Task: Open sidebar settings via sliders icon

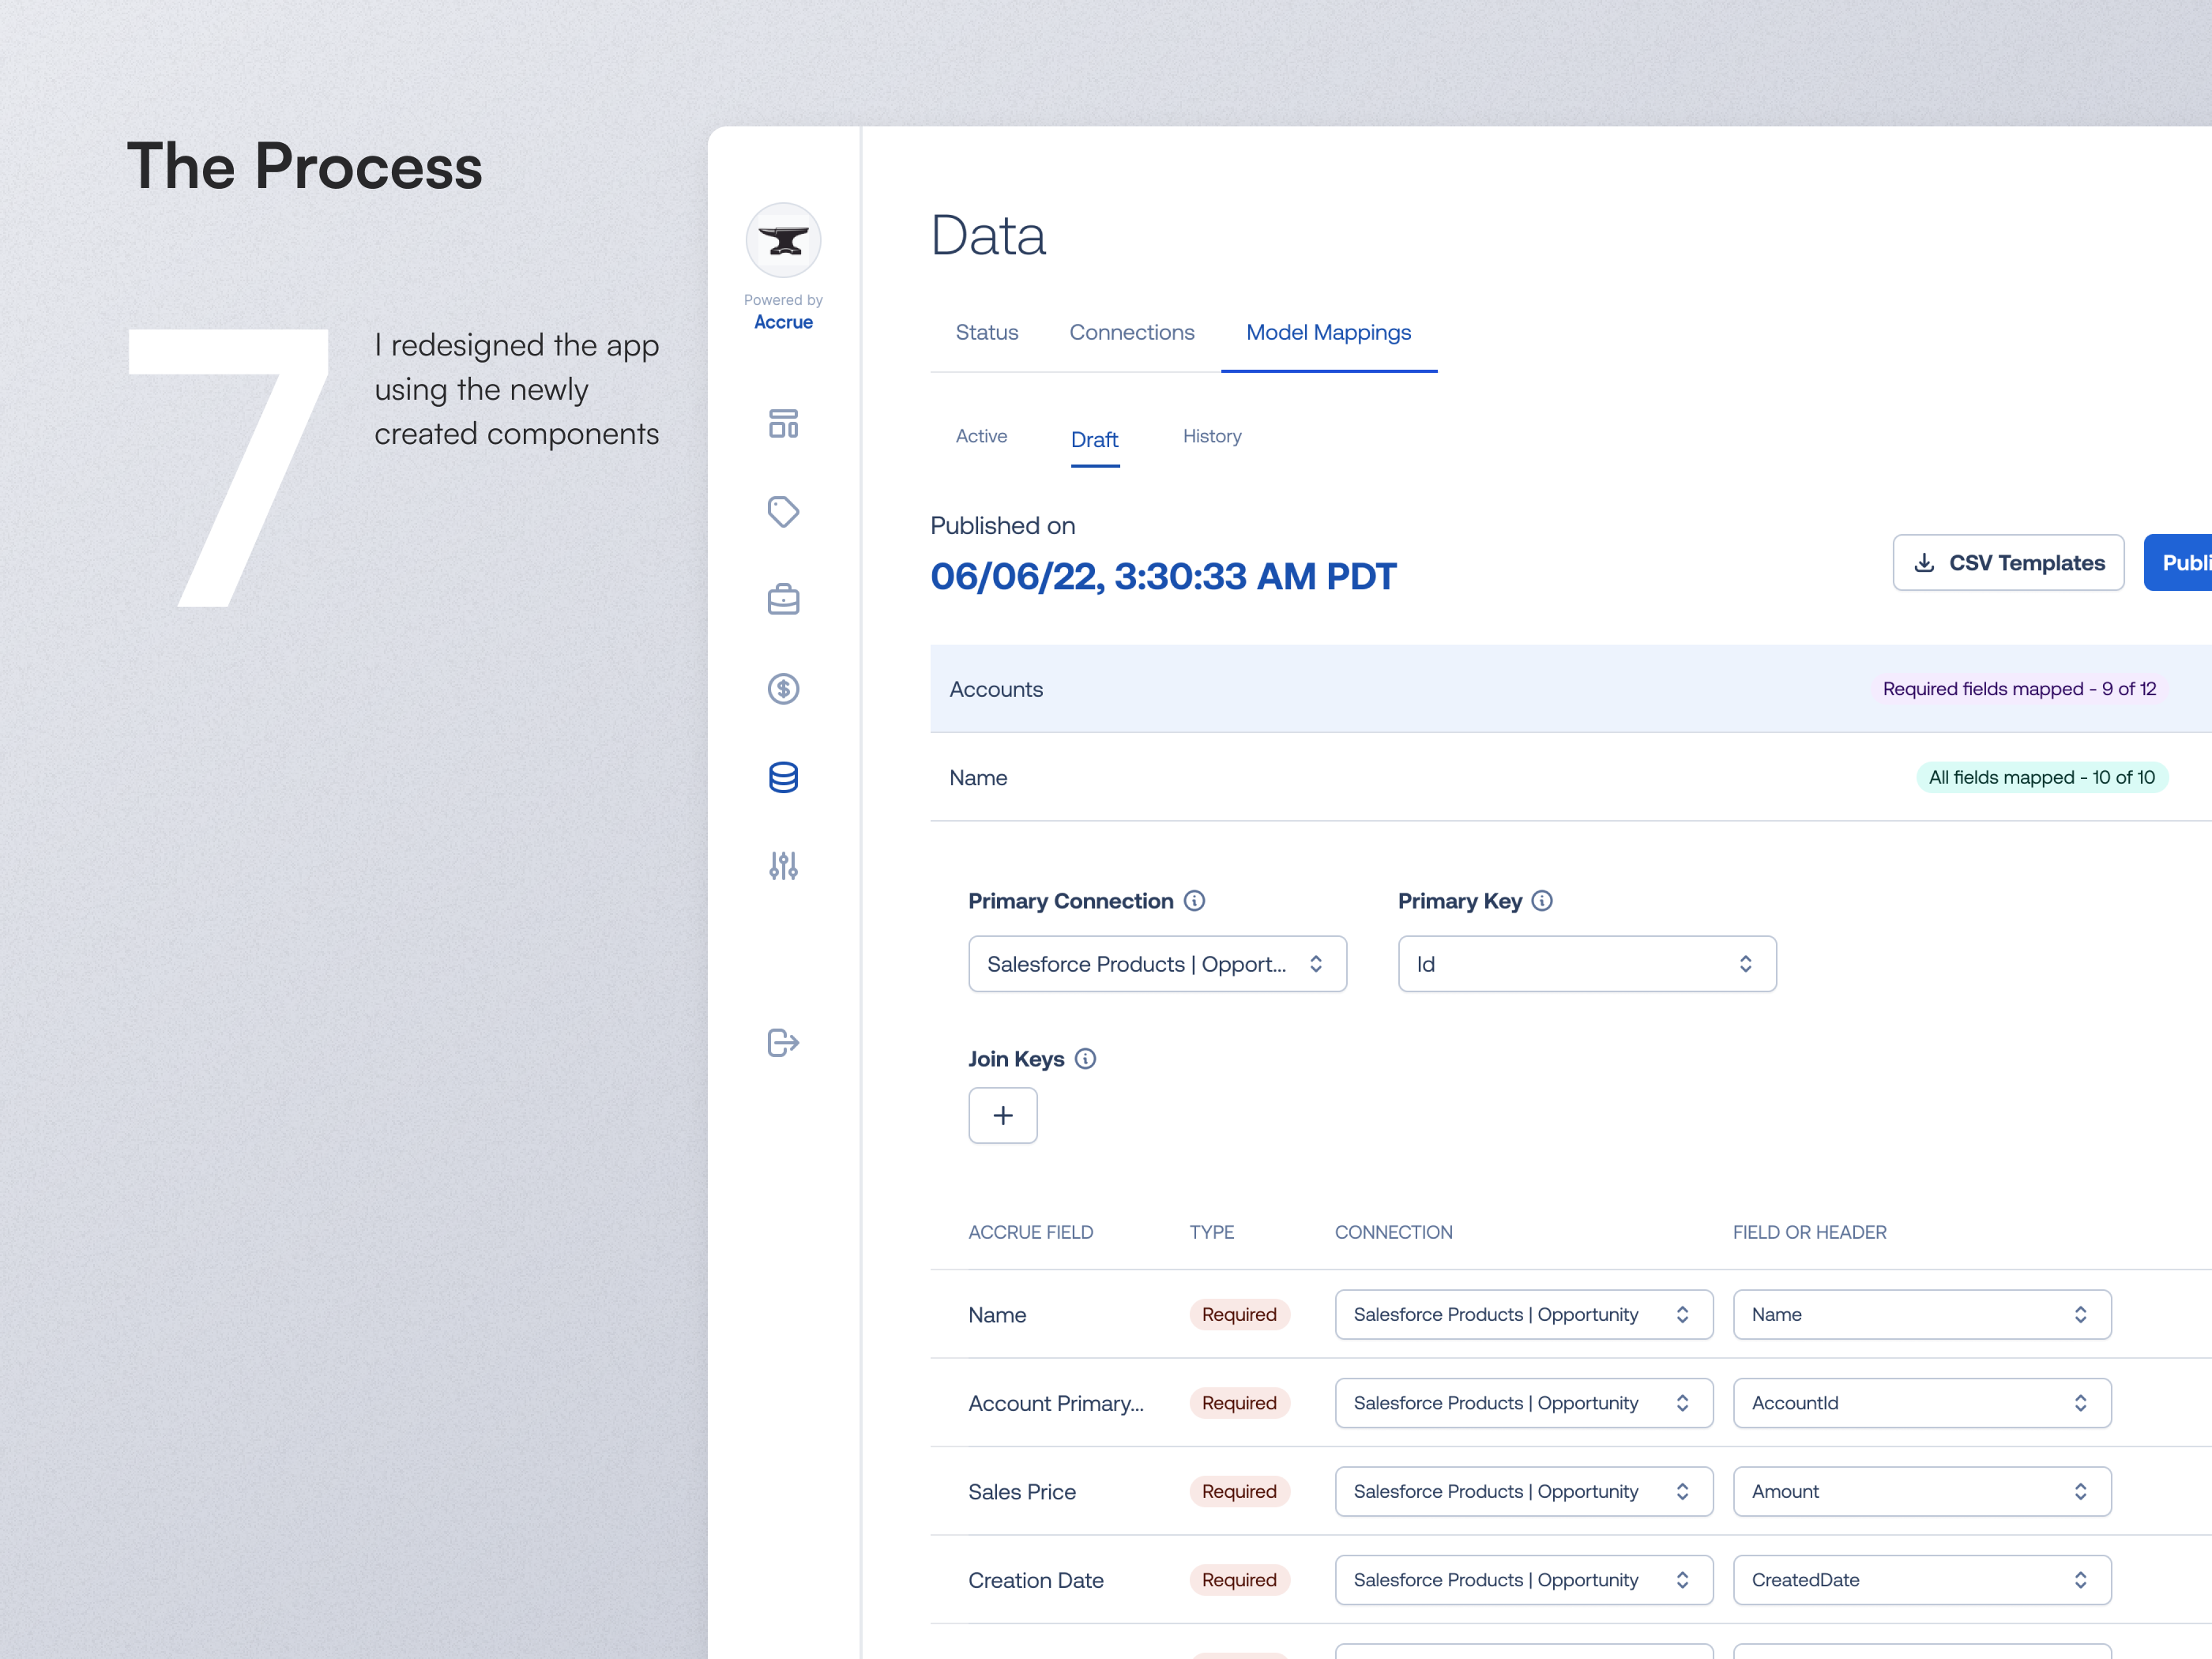Action: click(x=784, y=865)
